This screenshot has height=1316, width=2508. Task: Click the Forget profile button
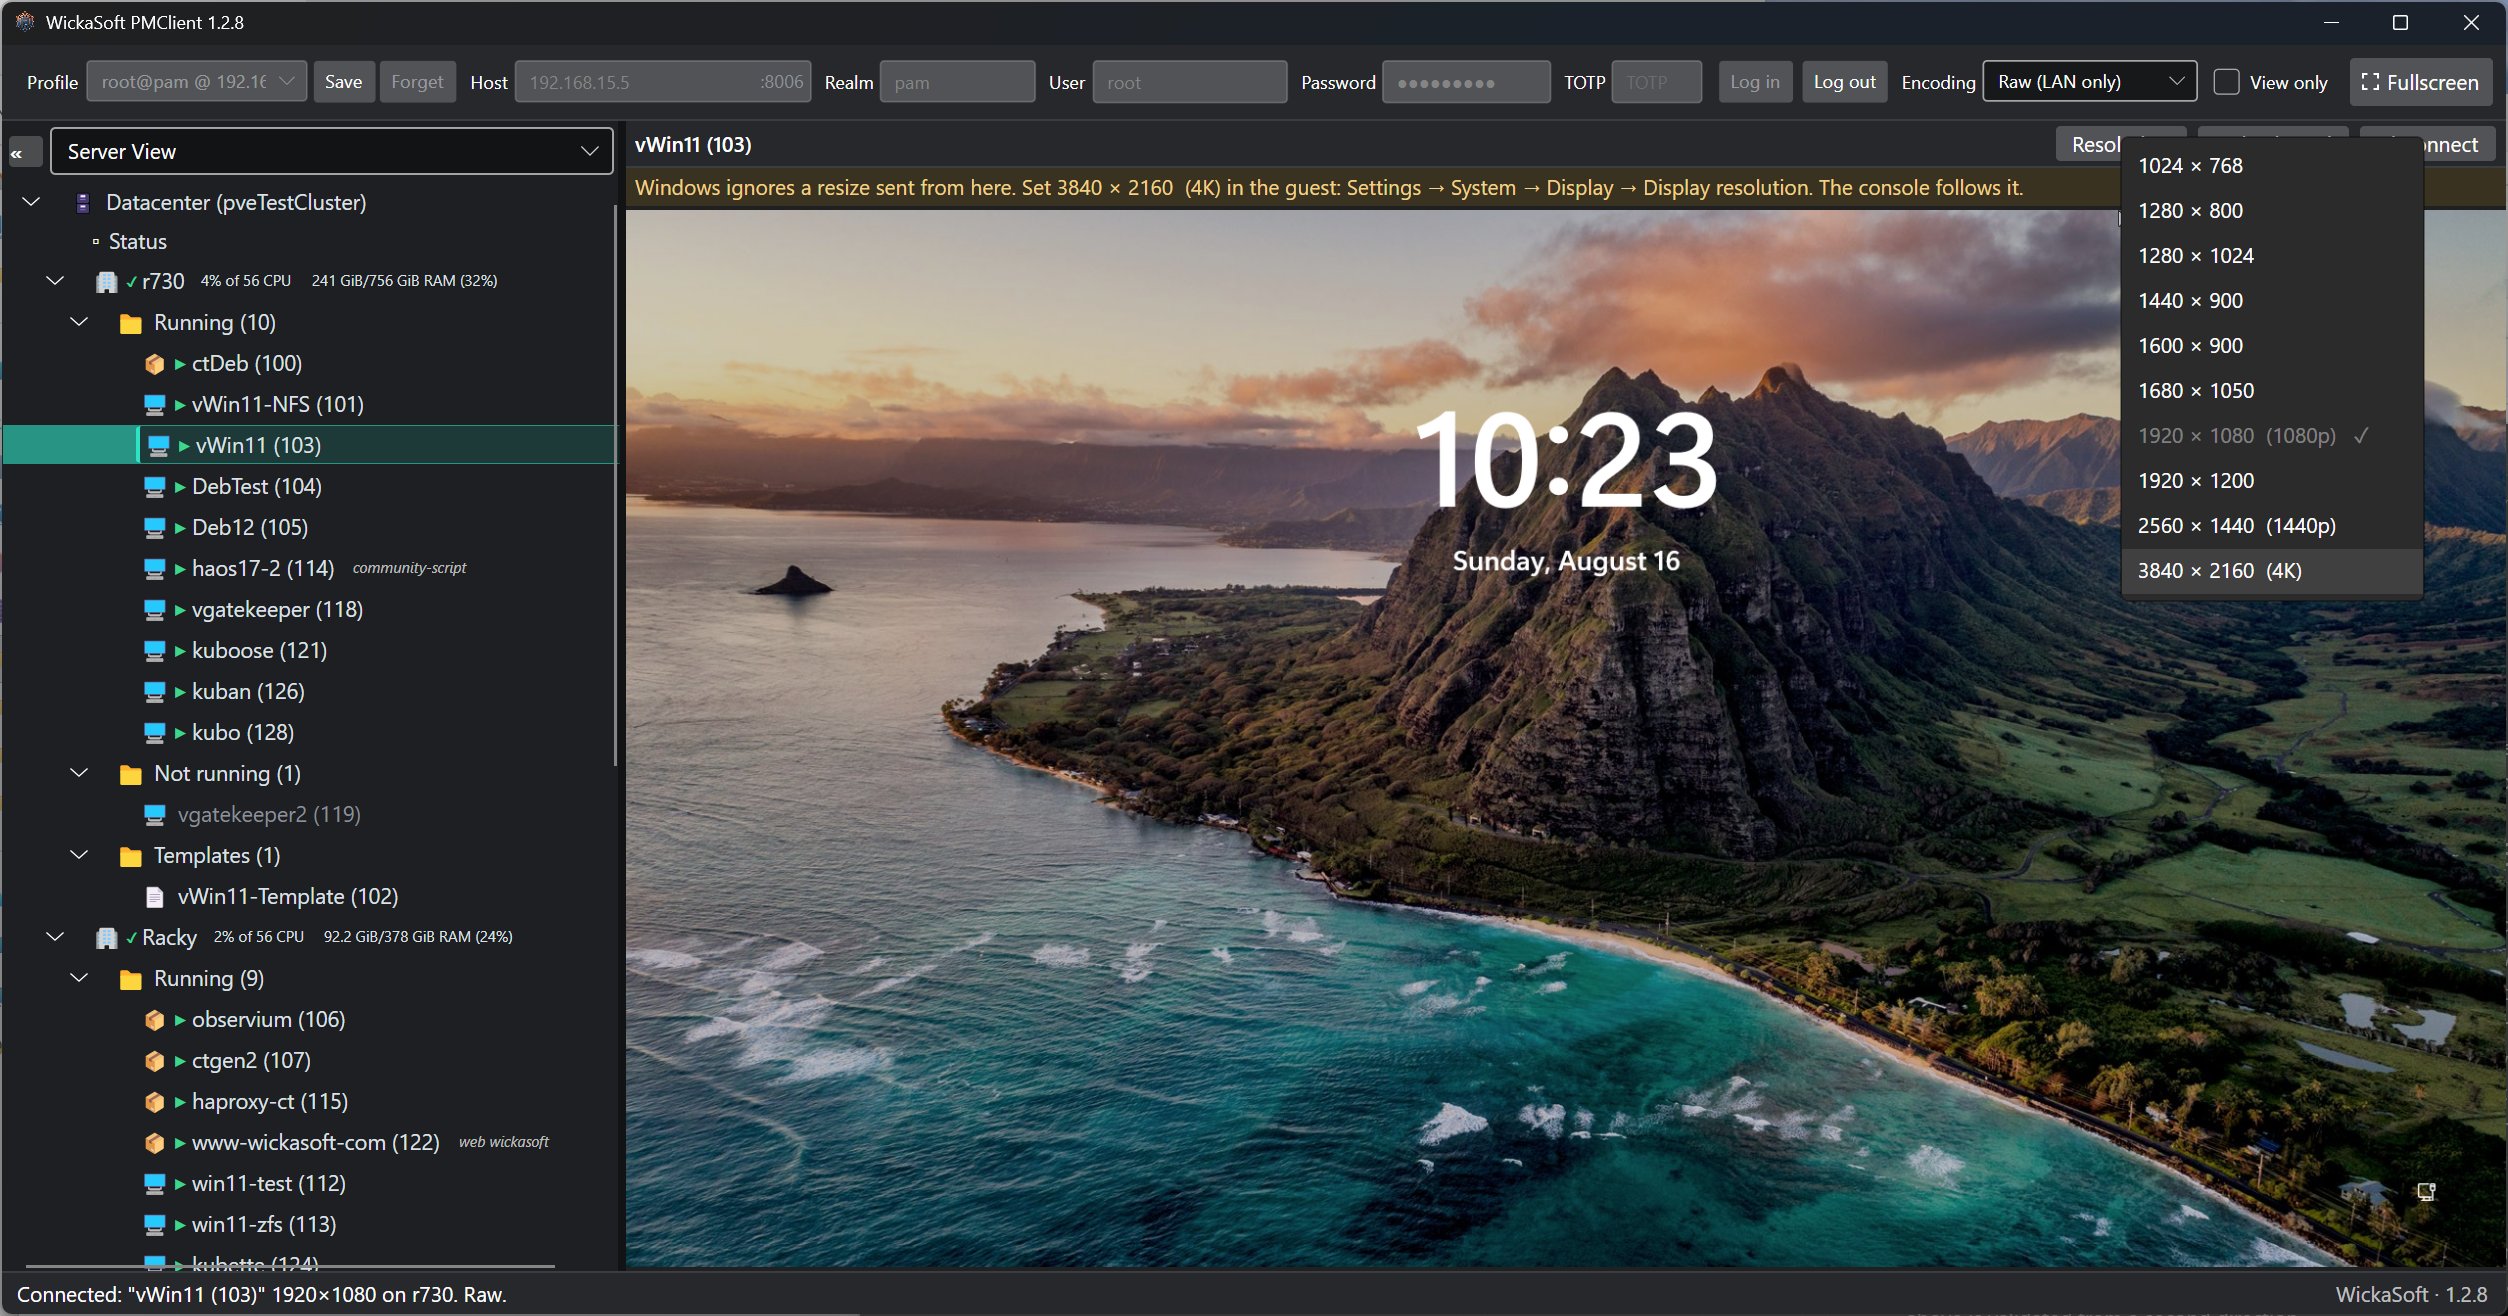point(417,82)
